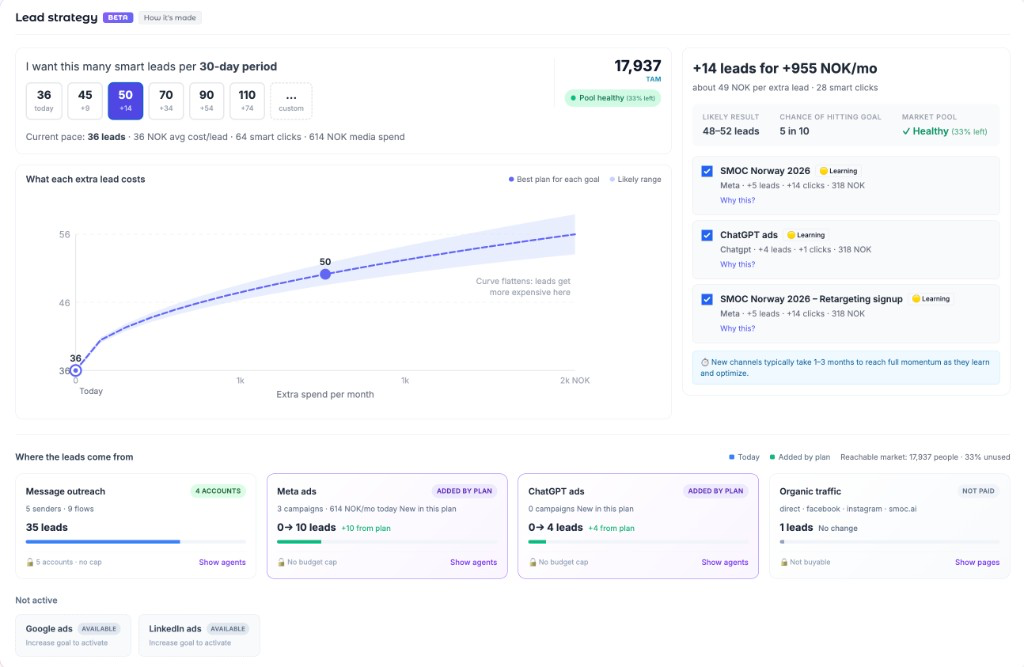This screenshot has height=667, width=1024.
Task: Click ADDED BY PLAN badge on Meta ads
Action: tap(464, 491)
